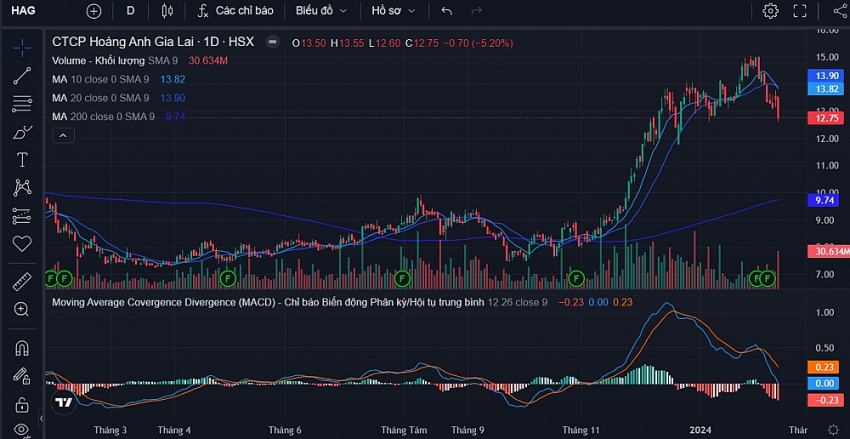Open the favorites heart icon
The image size is (850, 439).
point(22,244)
